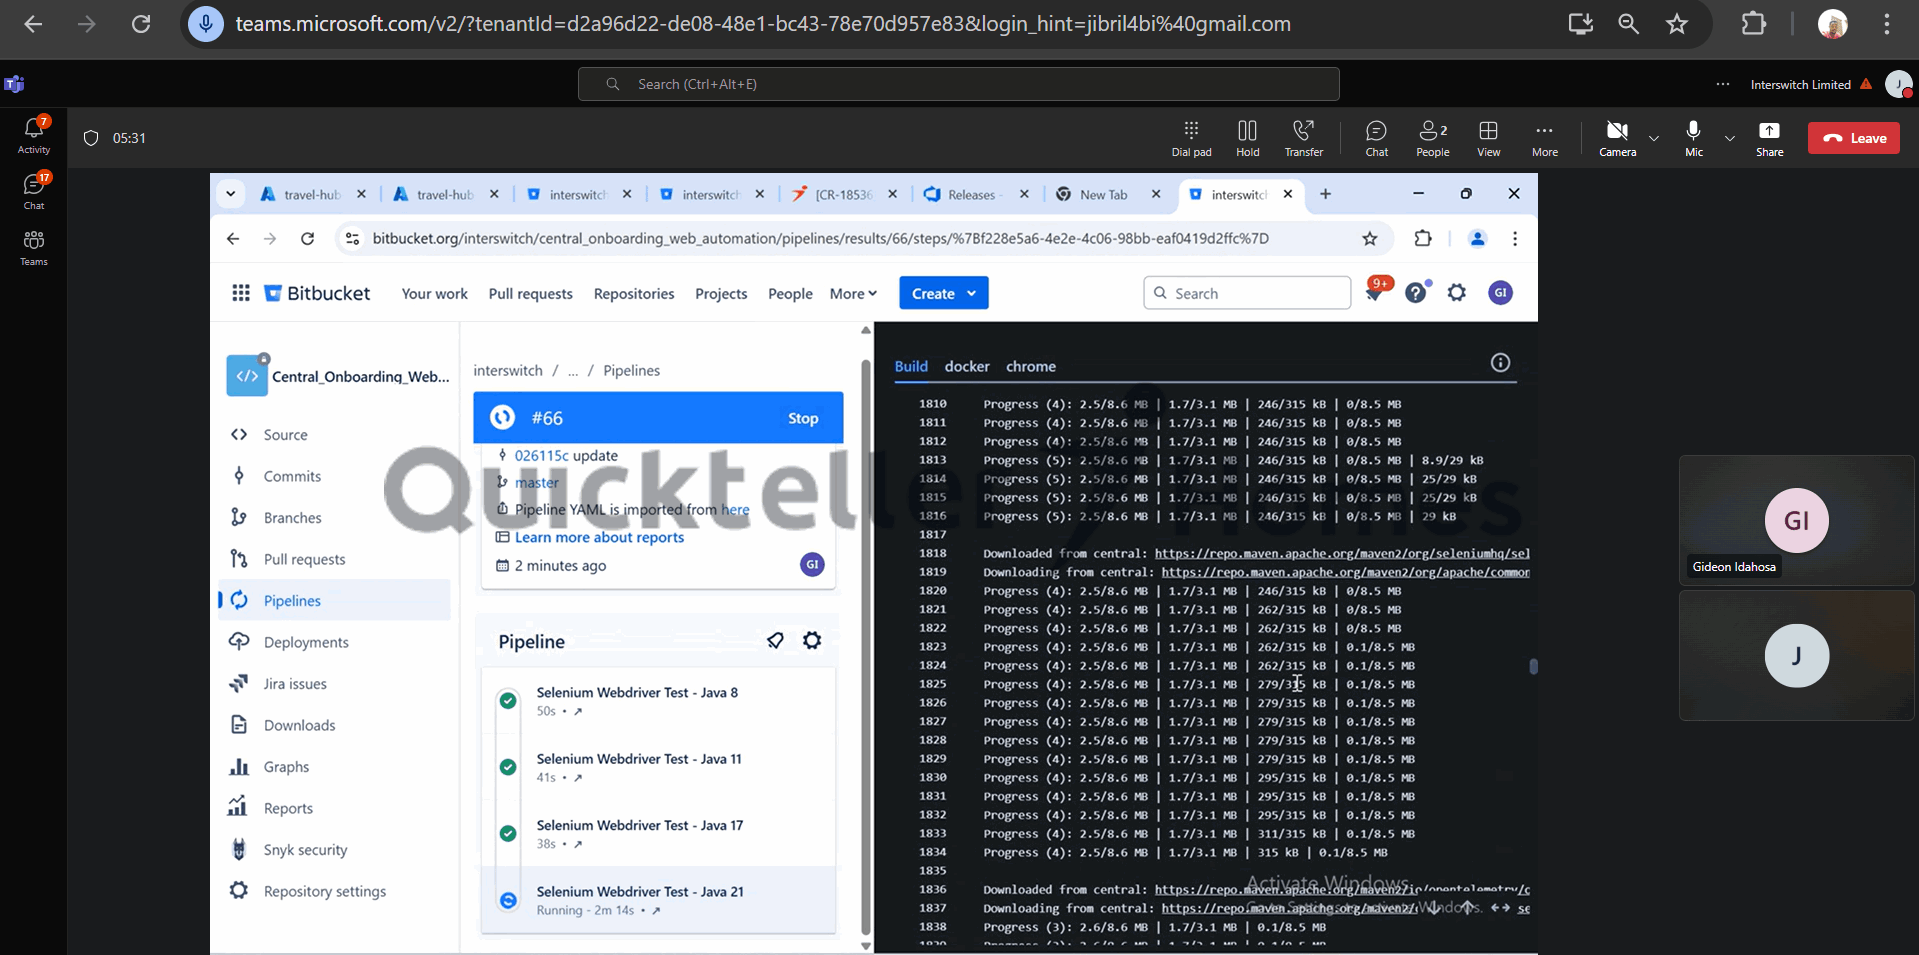
Task: Open the Activity feed in Teams sidebar
Action: click(x=34, y=135)
